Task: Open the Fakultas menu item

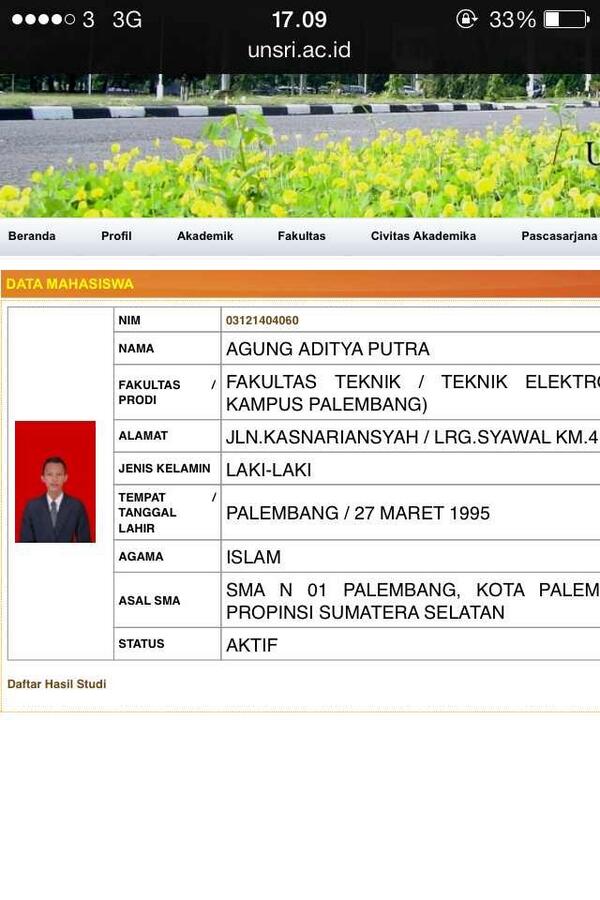Action: pyautogui.click(x=301, y=236)
